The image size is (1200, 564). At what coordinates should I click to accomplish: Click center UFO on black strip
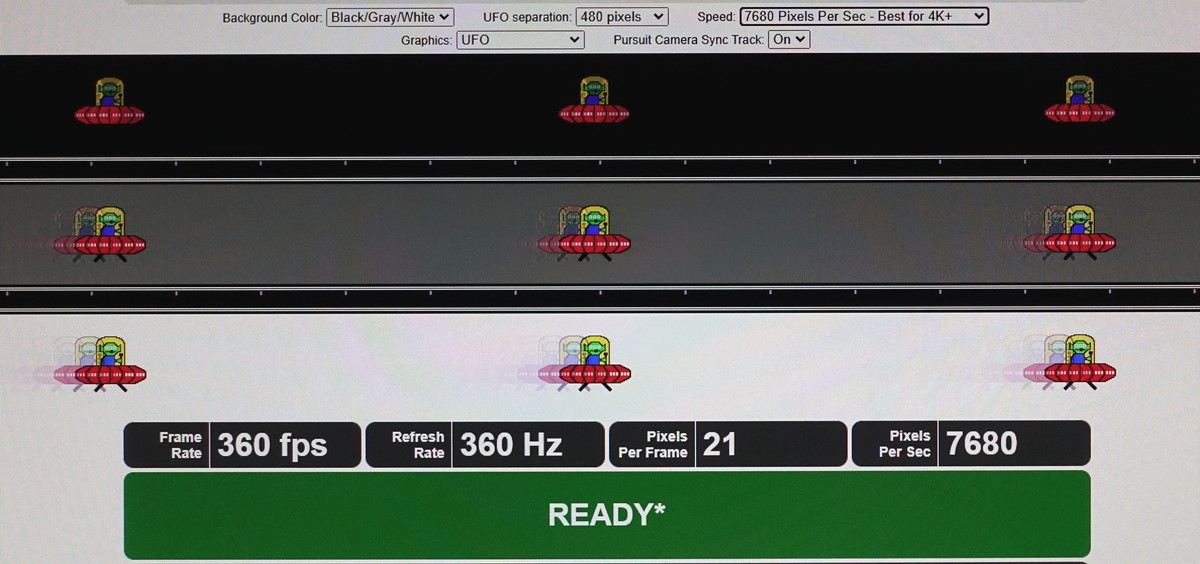(594, 101)
